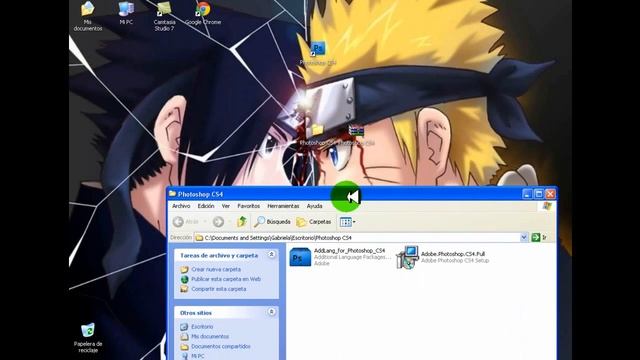Viewport: 640px width, 360px height.
Task: Click the Atrás back button
Action: 186,222
